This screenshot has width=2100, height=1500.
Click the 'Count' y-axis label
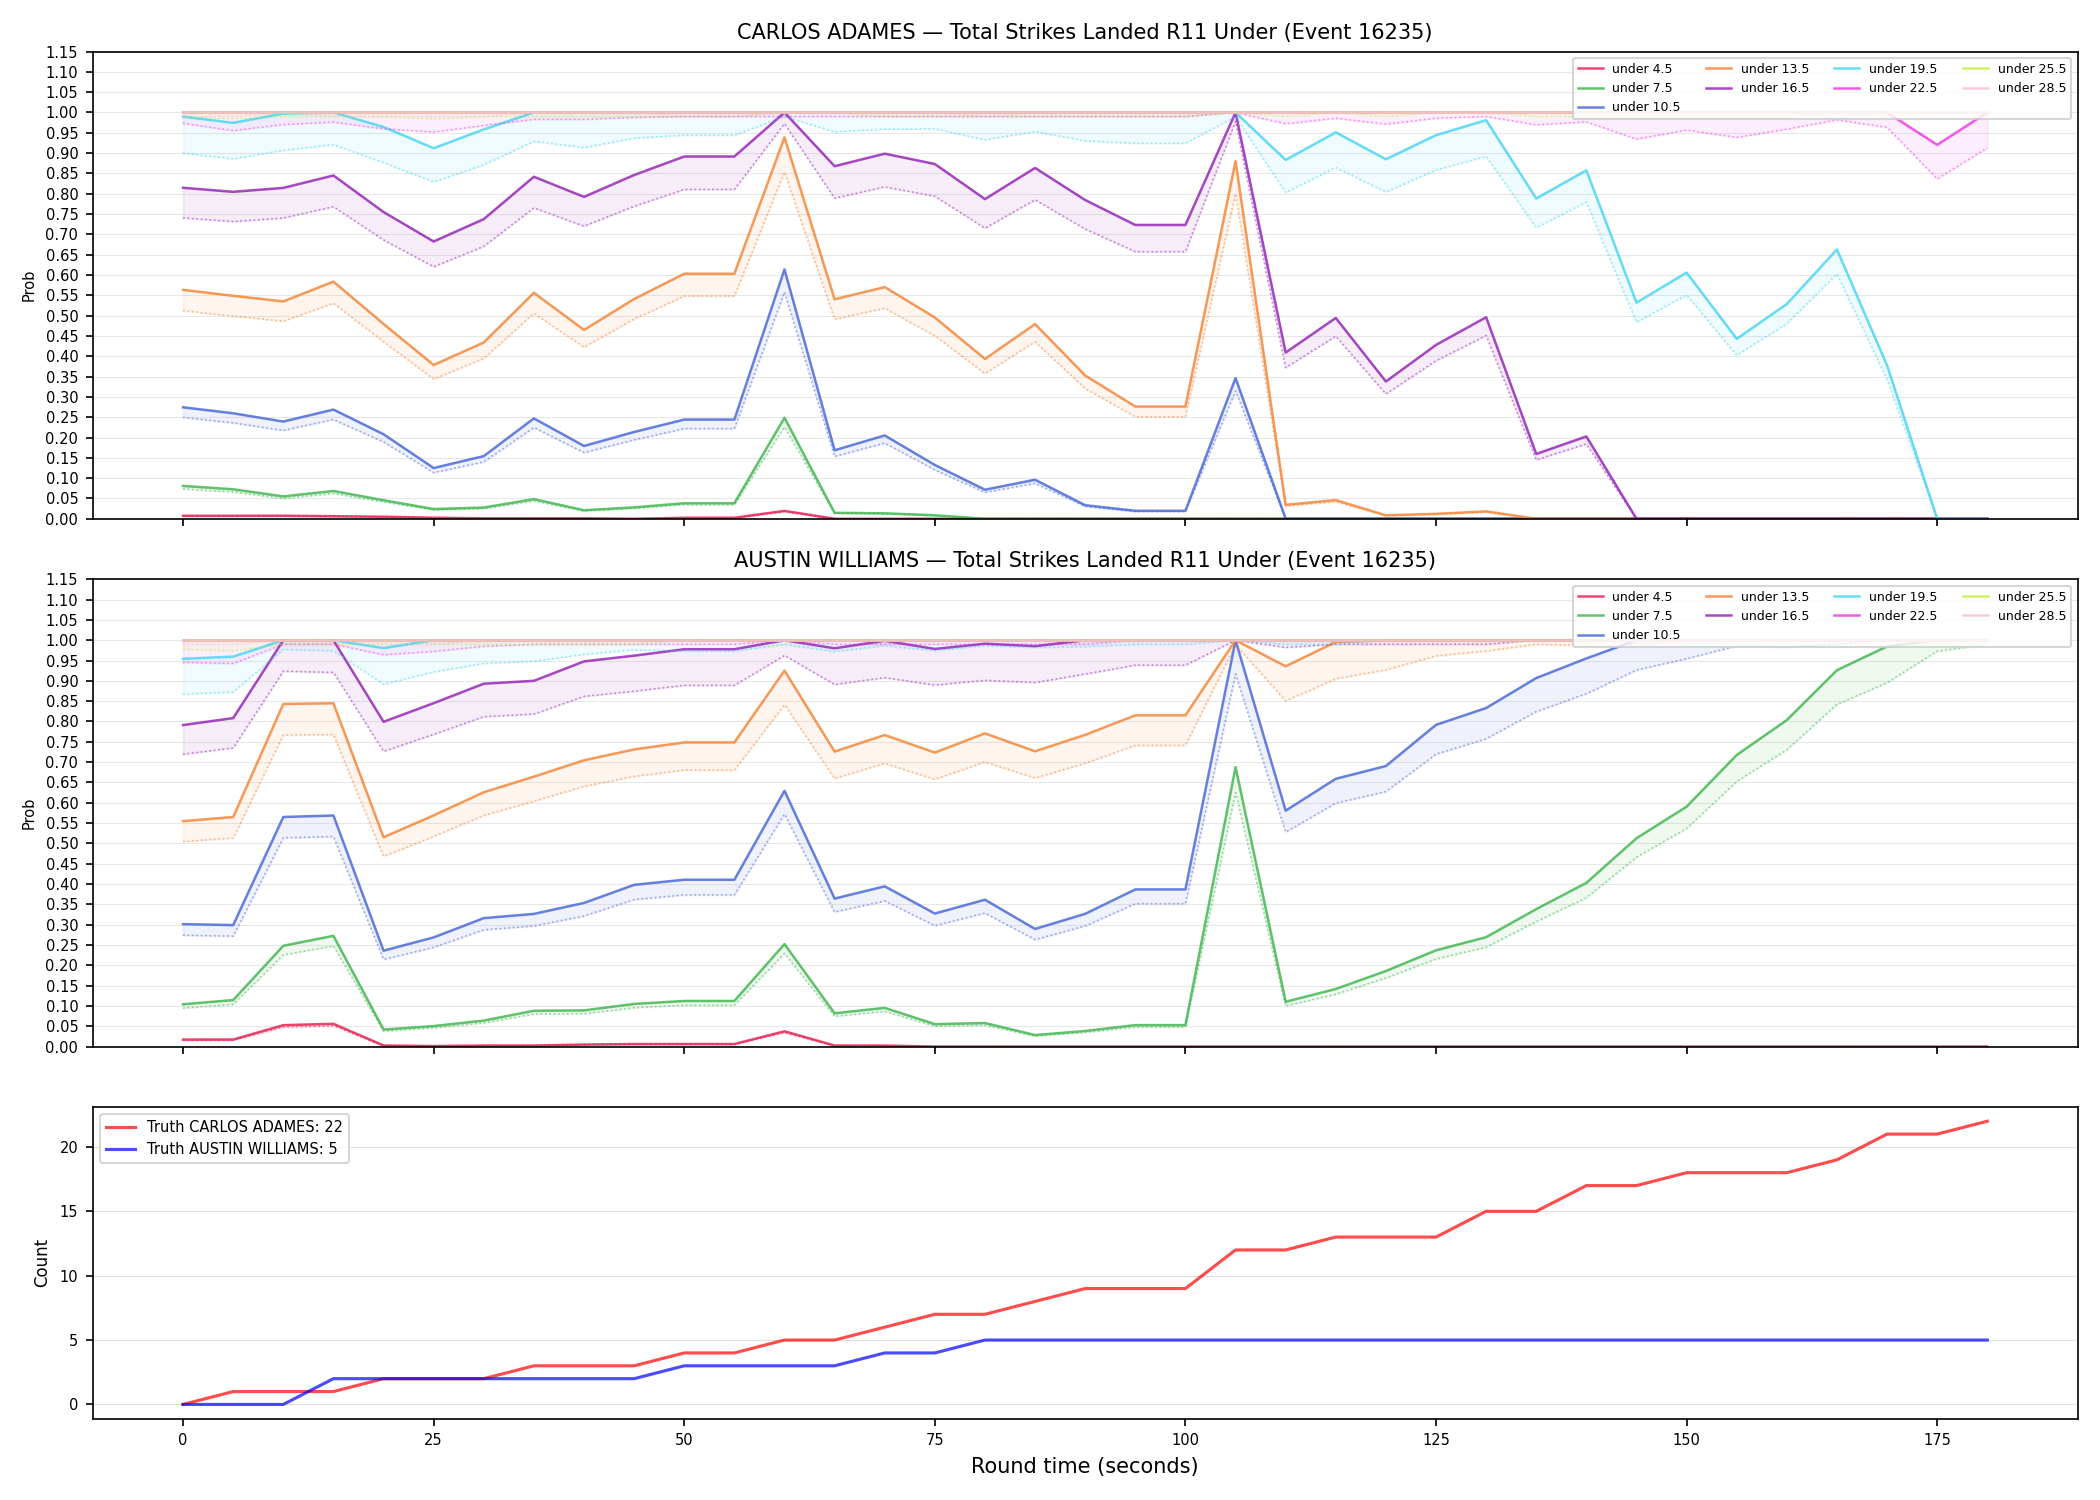pyautogui.click(x=41, y=1263)
